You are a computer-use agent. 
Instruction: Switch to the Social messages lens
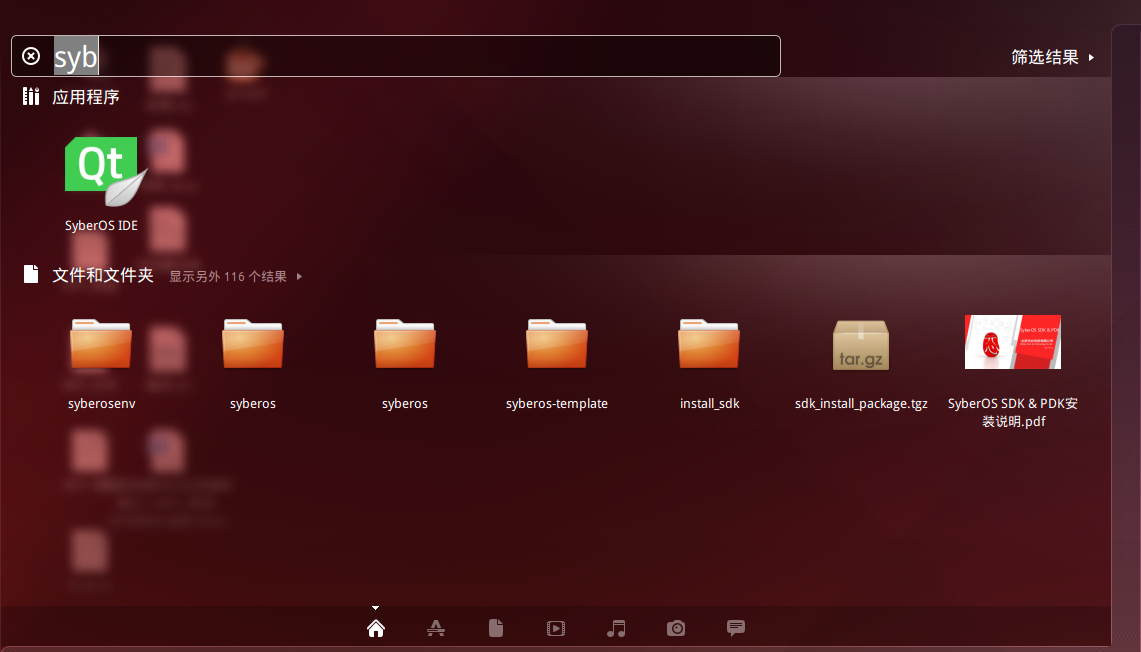[x=736, y=628]
